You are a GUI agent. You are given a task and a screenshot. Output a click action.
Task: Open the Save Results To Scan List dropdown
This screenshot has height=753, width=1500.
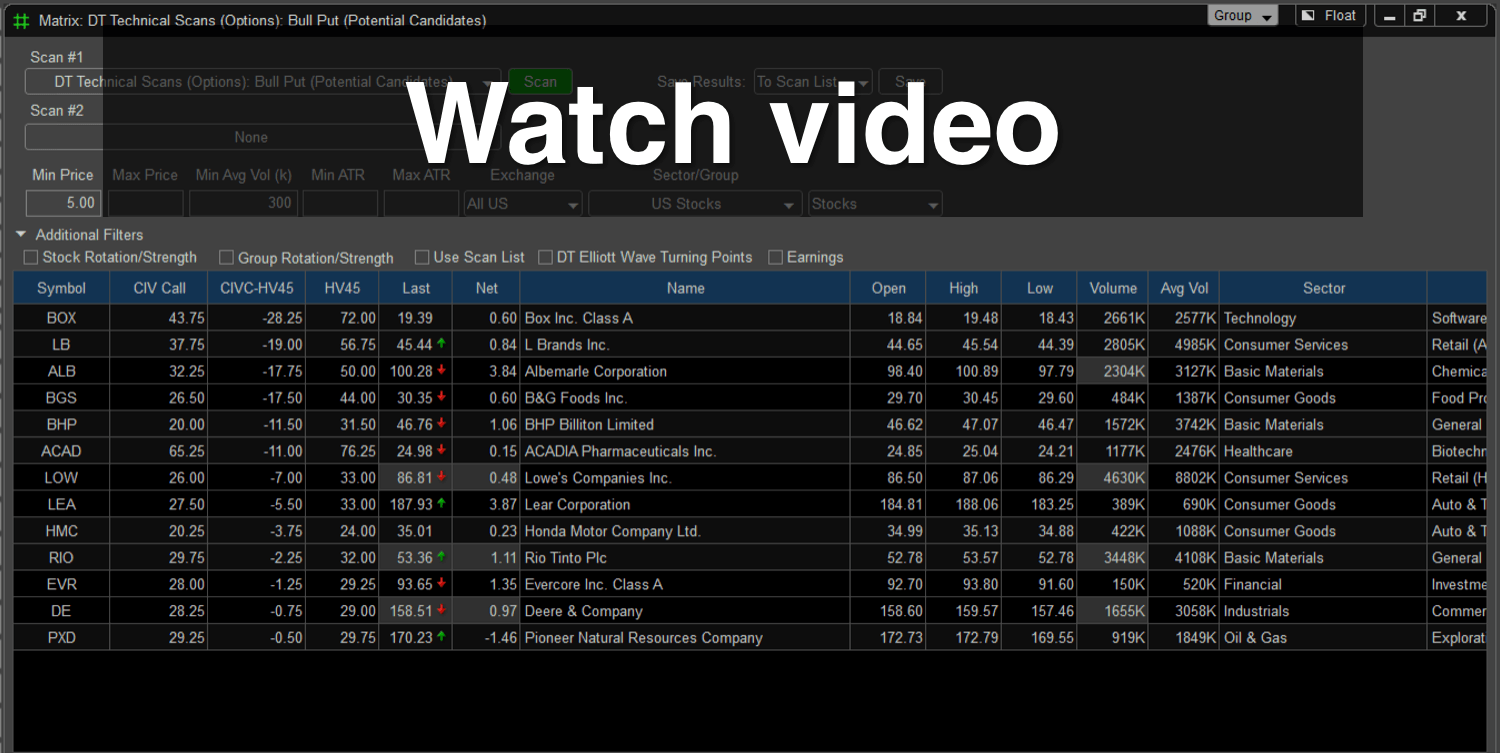813,82
